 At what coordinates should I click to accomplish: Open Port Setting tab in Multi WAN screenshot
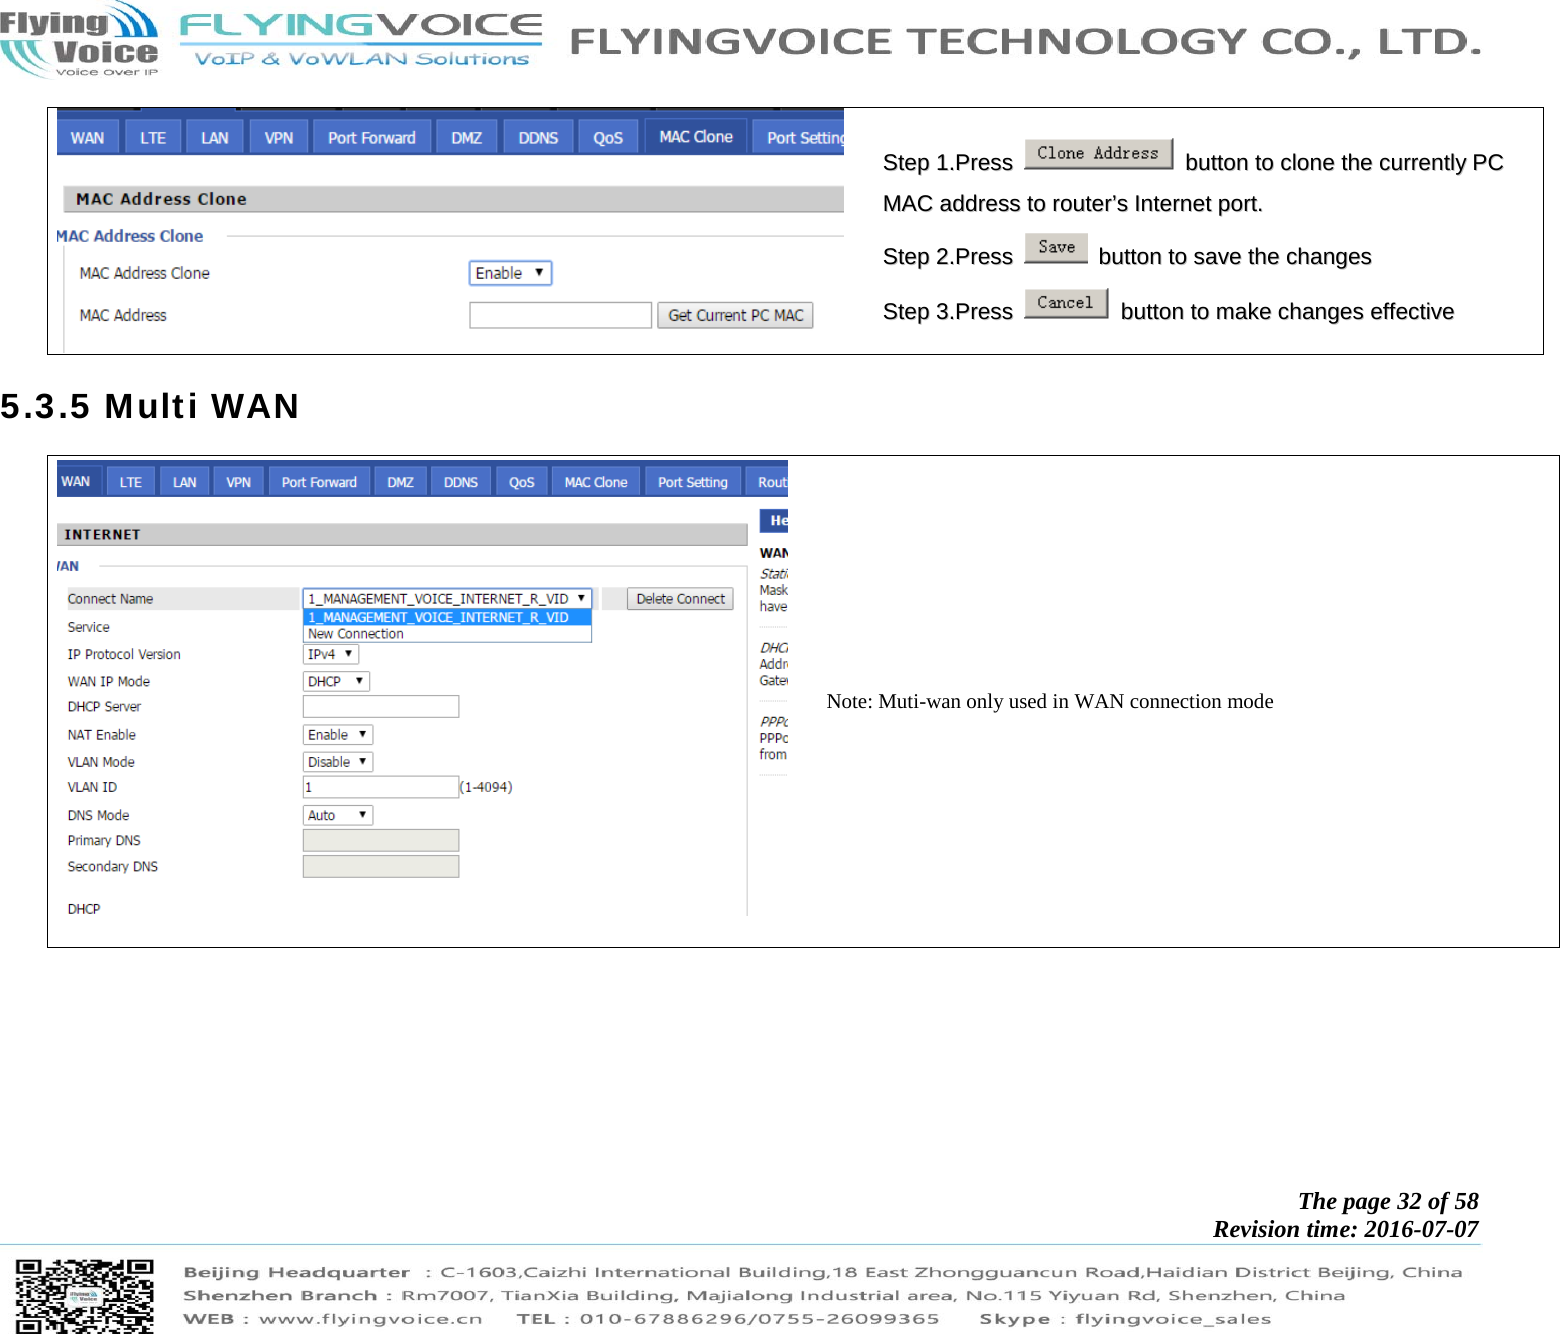[x=693, y=482]
